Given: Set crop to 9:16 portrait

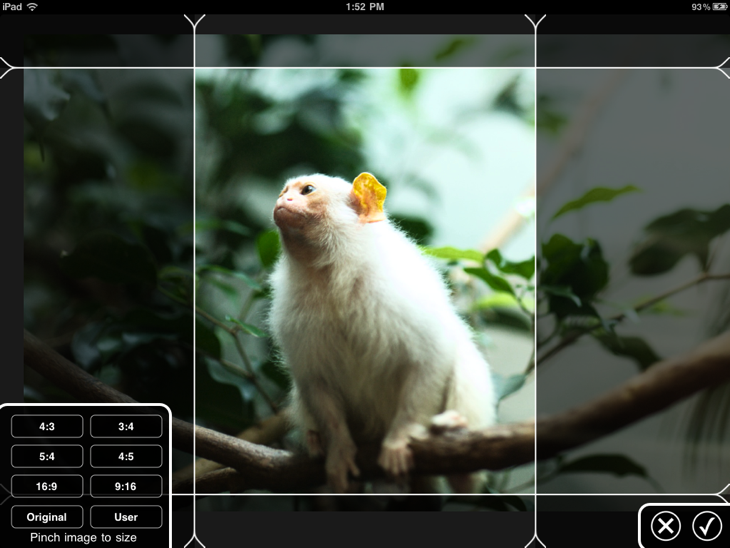Looking at the screenshot, I should (126, 487).
